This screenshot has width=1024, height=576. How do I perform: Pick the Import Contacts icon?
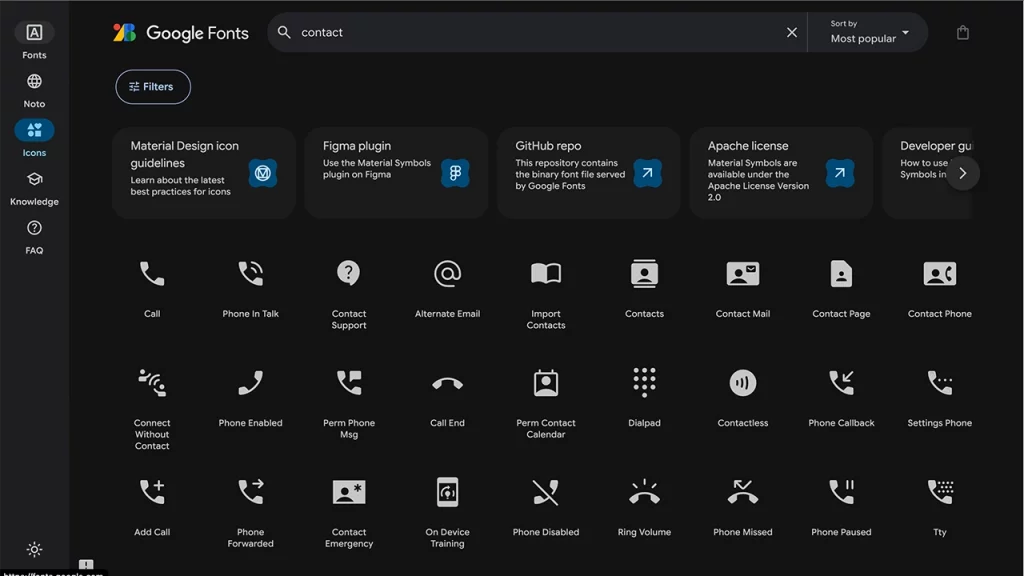click(x=546, y=273)
